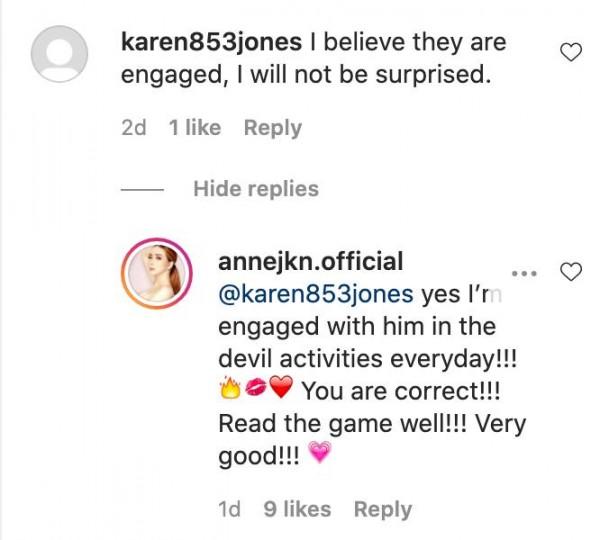Reply to karen853jones's comment

click(273, 128)
